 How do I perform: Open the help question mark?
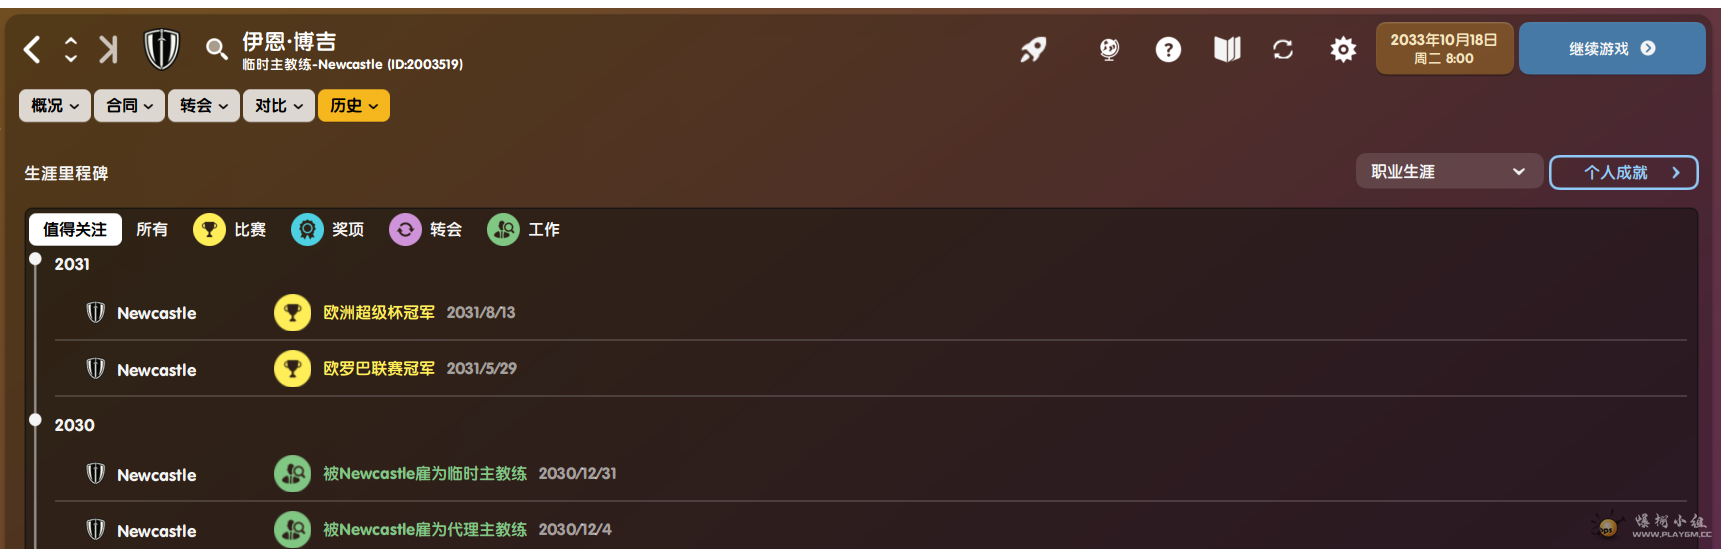click(1168, 49)
